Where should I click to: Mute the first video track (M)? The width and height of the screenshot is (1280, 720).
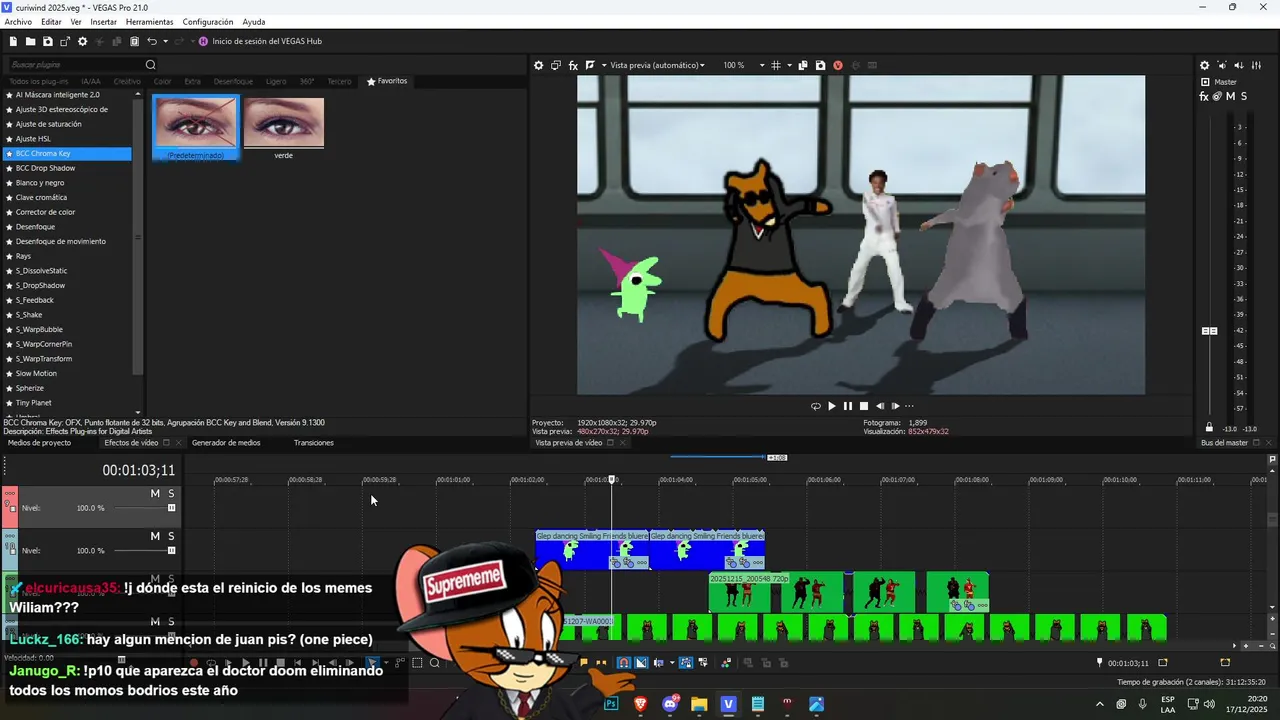(155, 494)
